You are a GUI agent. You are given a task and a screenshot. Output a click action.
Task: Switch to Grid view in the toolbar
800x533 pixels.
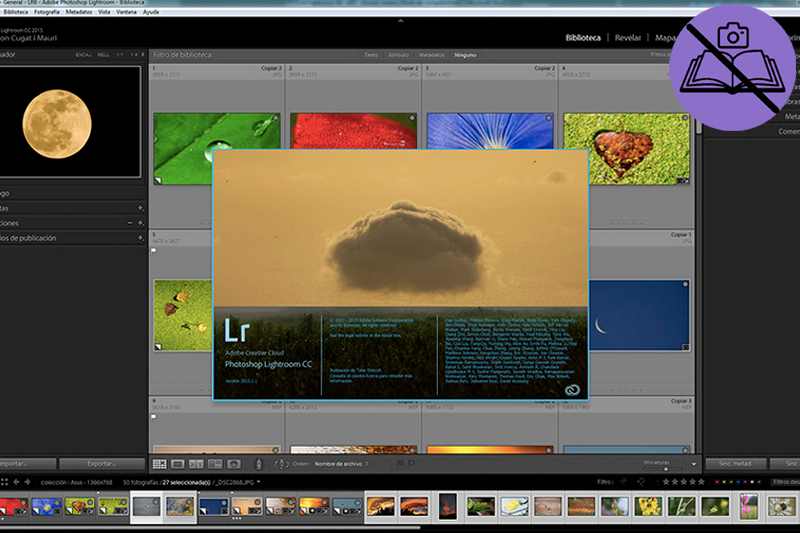pos(159,464)
